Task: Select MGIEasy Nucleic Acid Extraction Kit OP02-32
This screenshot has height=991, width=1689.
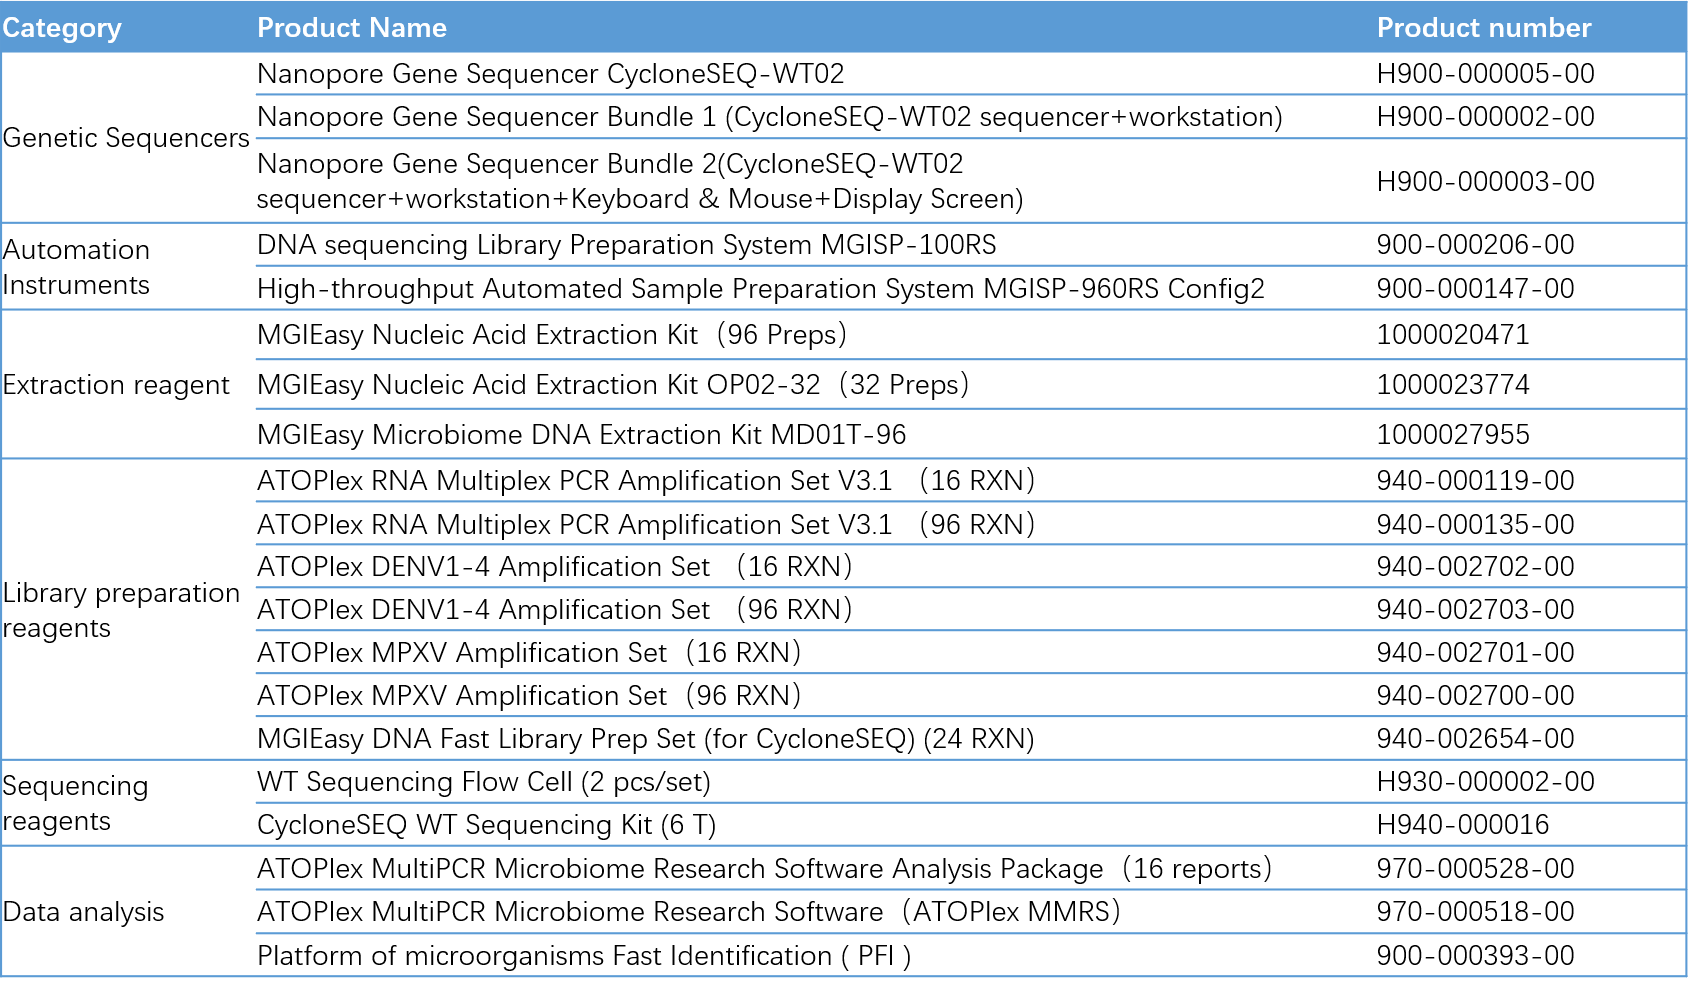Action: 613,385
